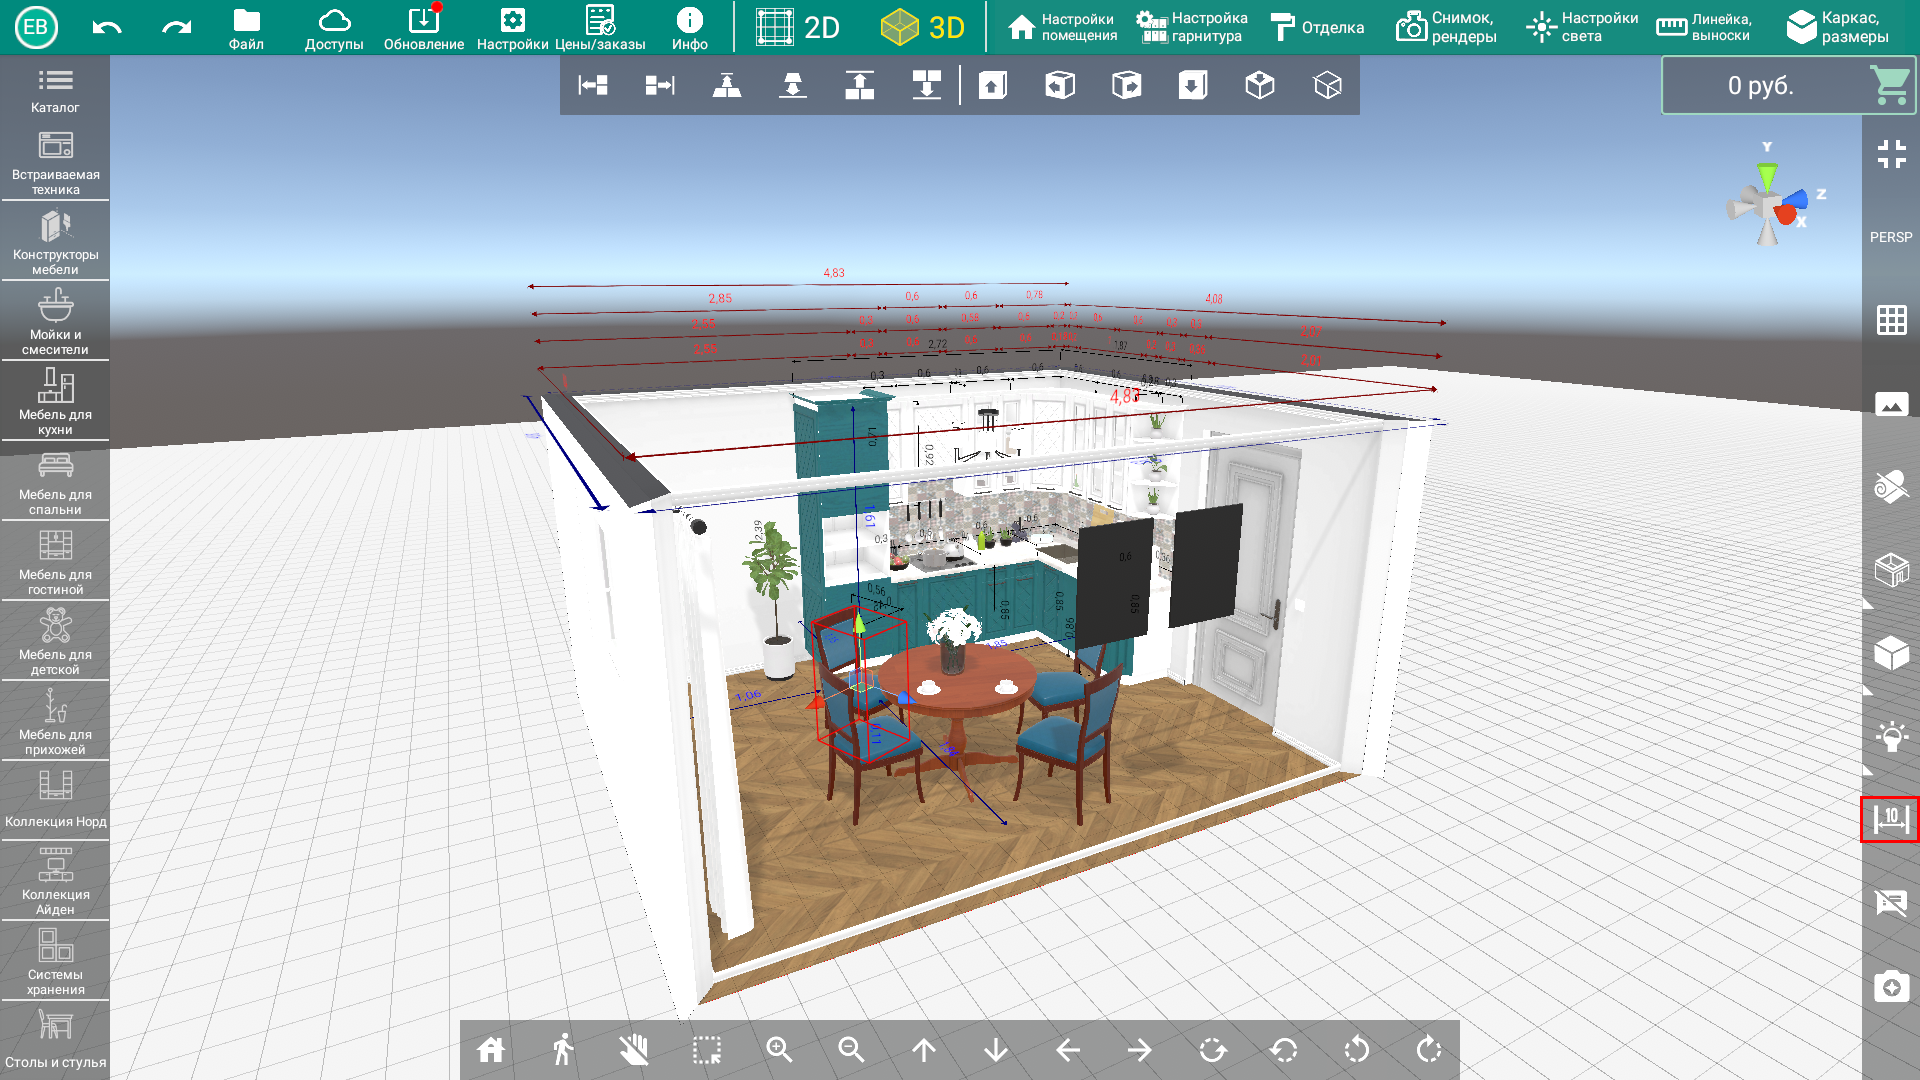The width and height of the screenshot is (1920, 1080).
Task: Open the Обновление menu
Action: [x=424, y=29]
